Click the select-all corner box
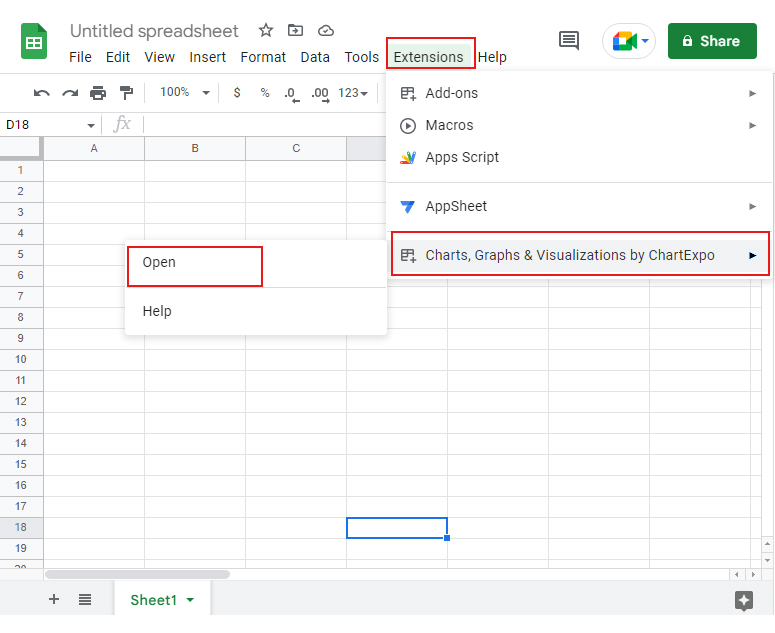The height and width of the screenshot is (633, 775). [21, 148]
